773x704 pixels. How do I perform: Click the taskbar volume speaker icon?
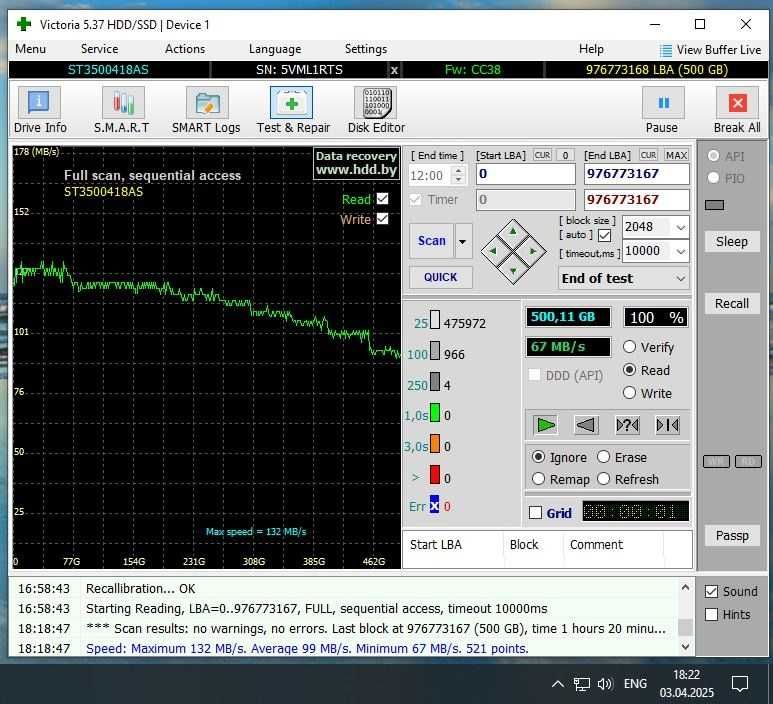604,684
